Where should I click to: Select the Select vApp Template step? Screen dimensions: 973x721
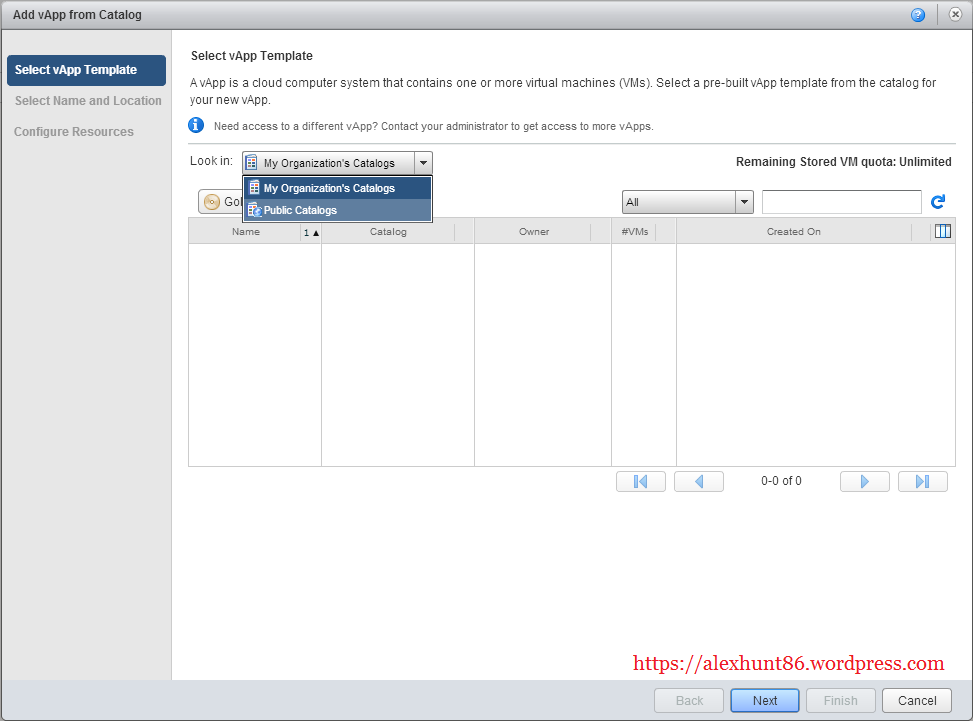coord(86,70)
